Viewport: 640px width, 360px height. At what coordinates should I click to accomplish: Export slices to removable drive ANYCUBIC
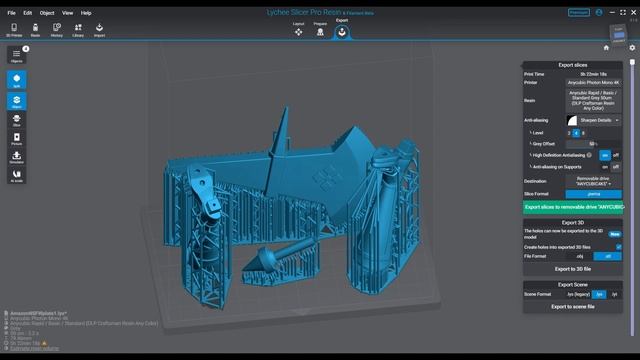[573, 207]
